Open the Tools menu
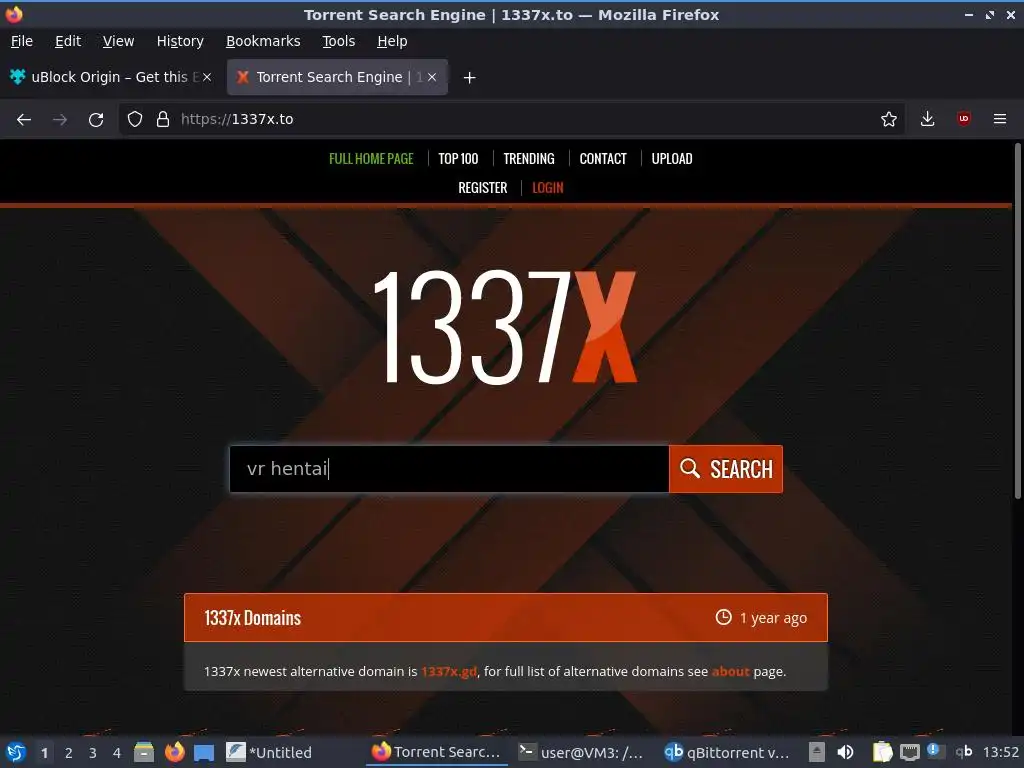 338,41
